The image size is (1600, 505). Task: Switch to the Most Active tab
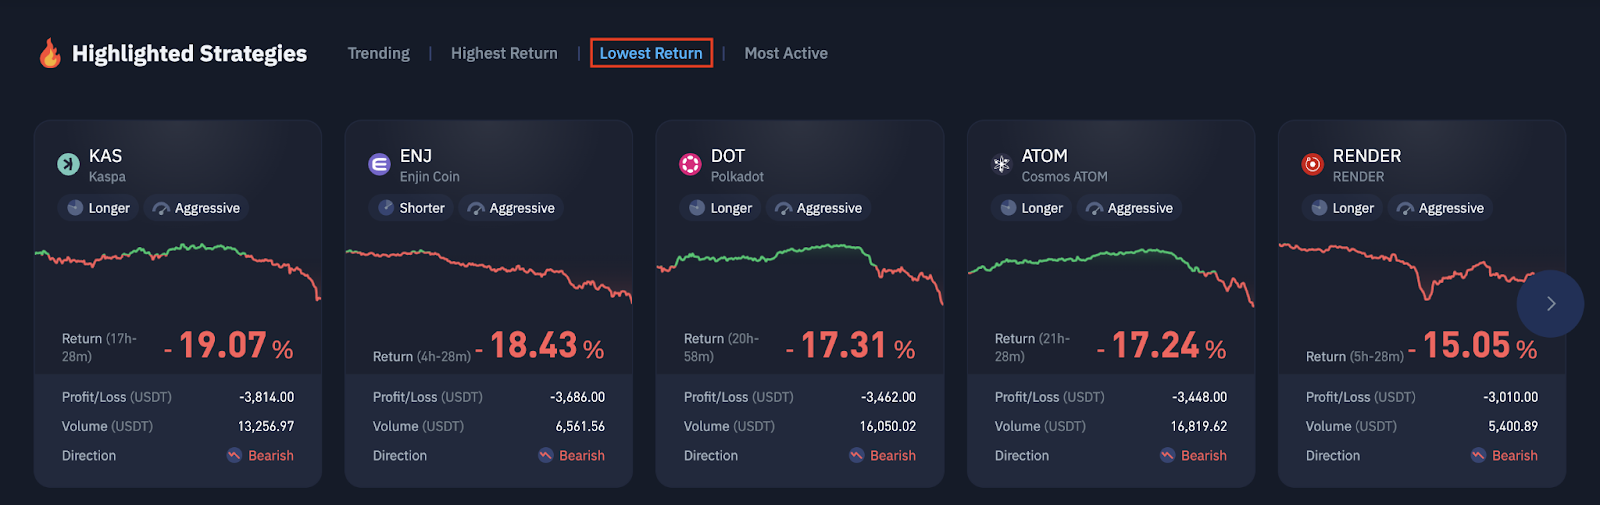(x=786, y=53)
